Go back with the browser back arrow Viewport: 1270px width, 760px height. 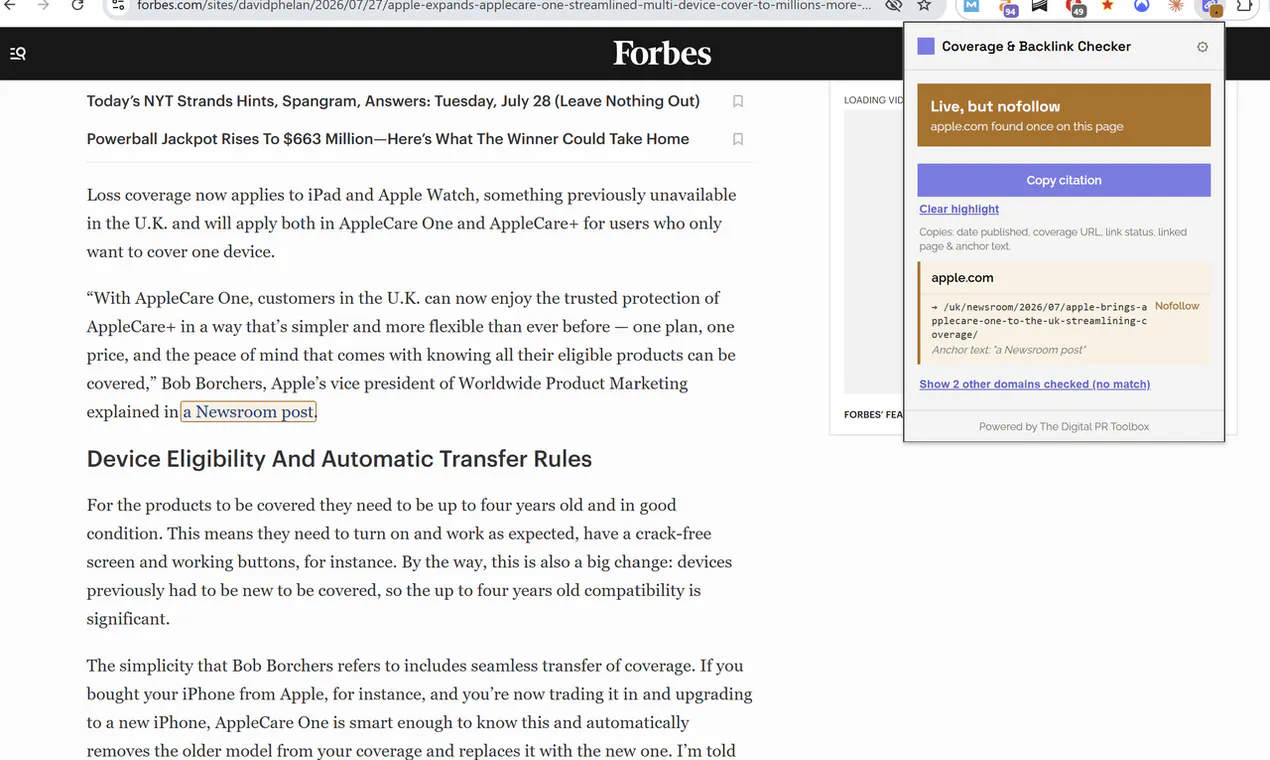[x=10, y=6]
